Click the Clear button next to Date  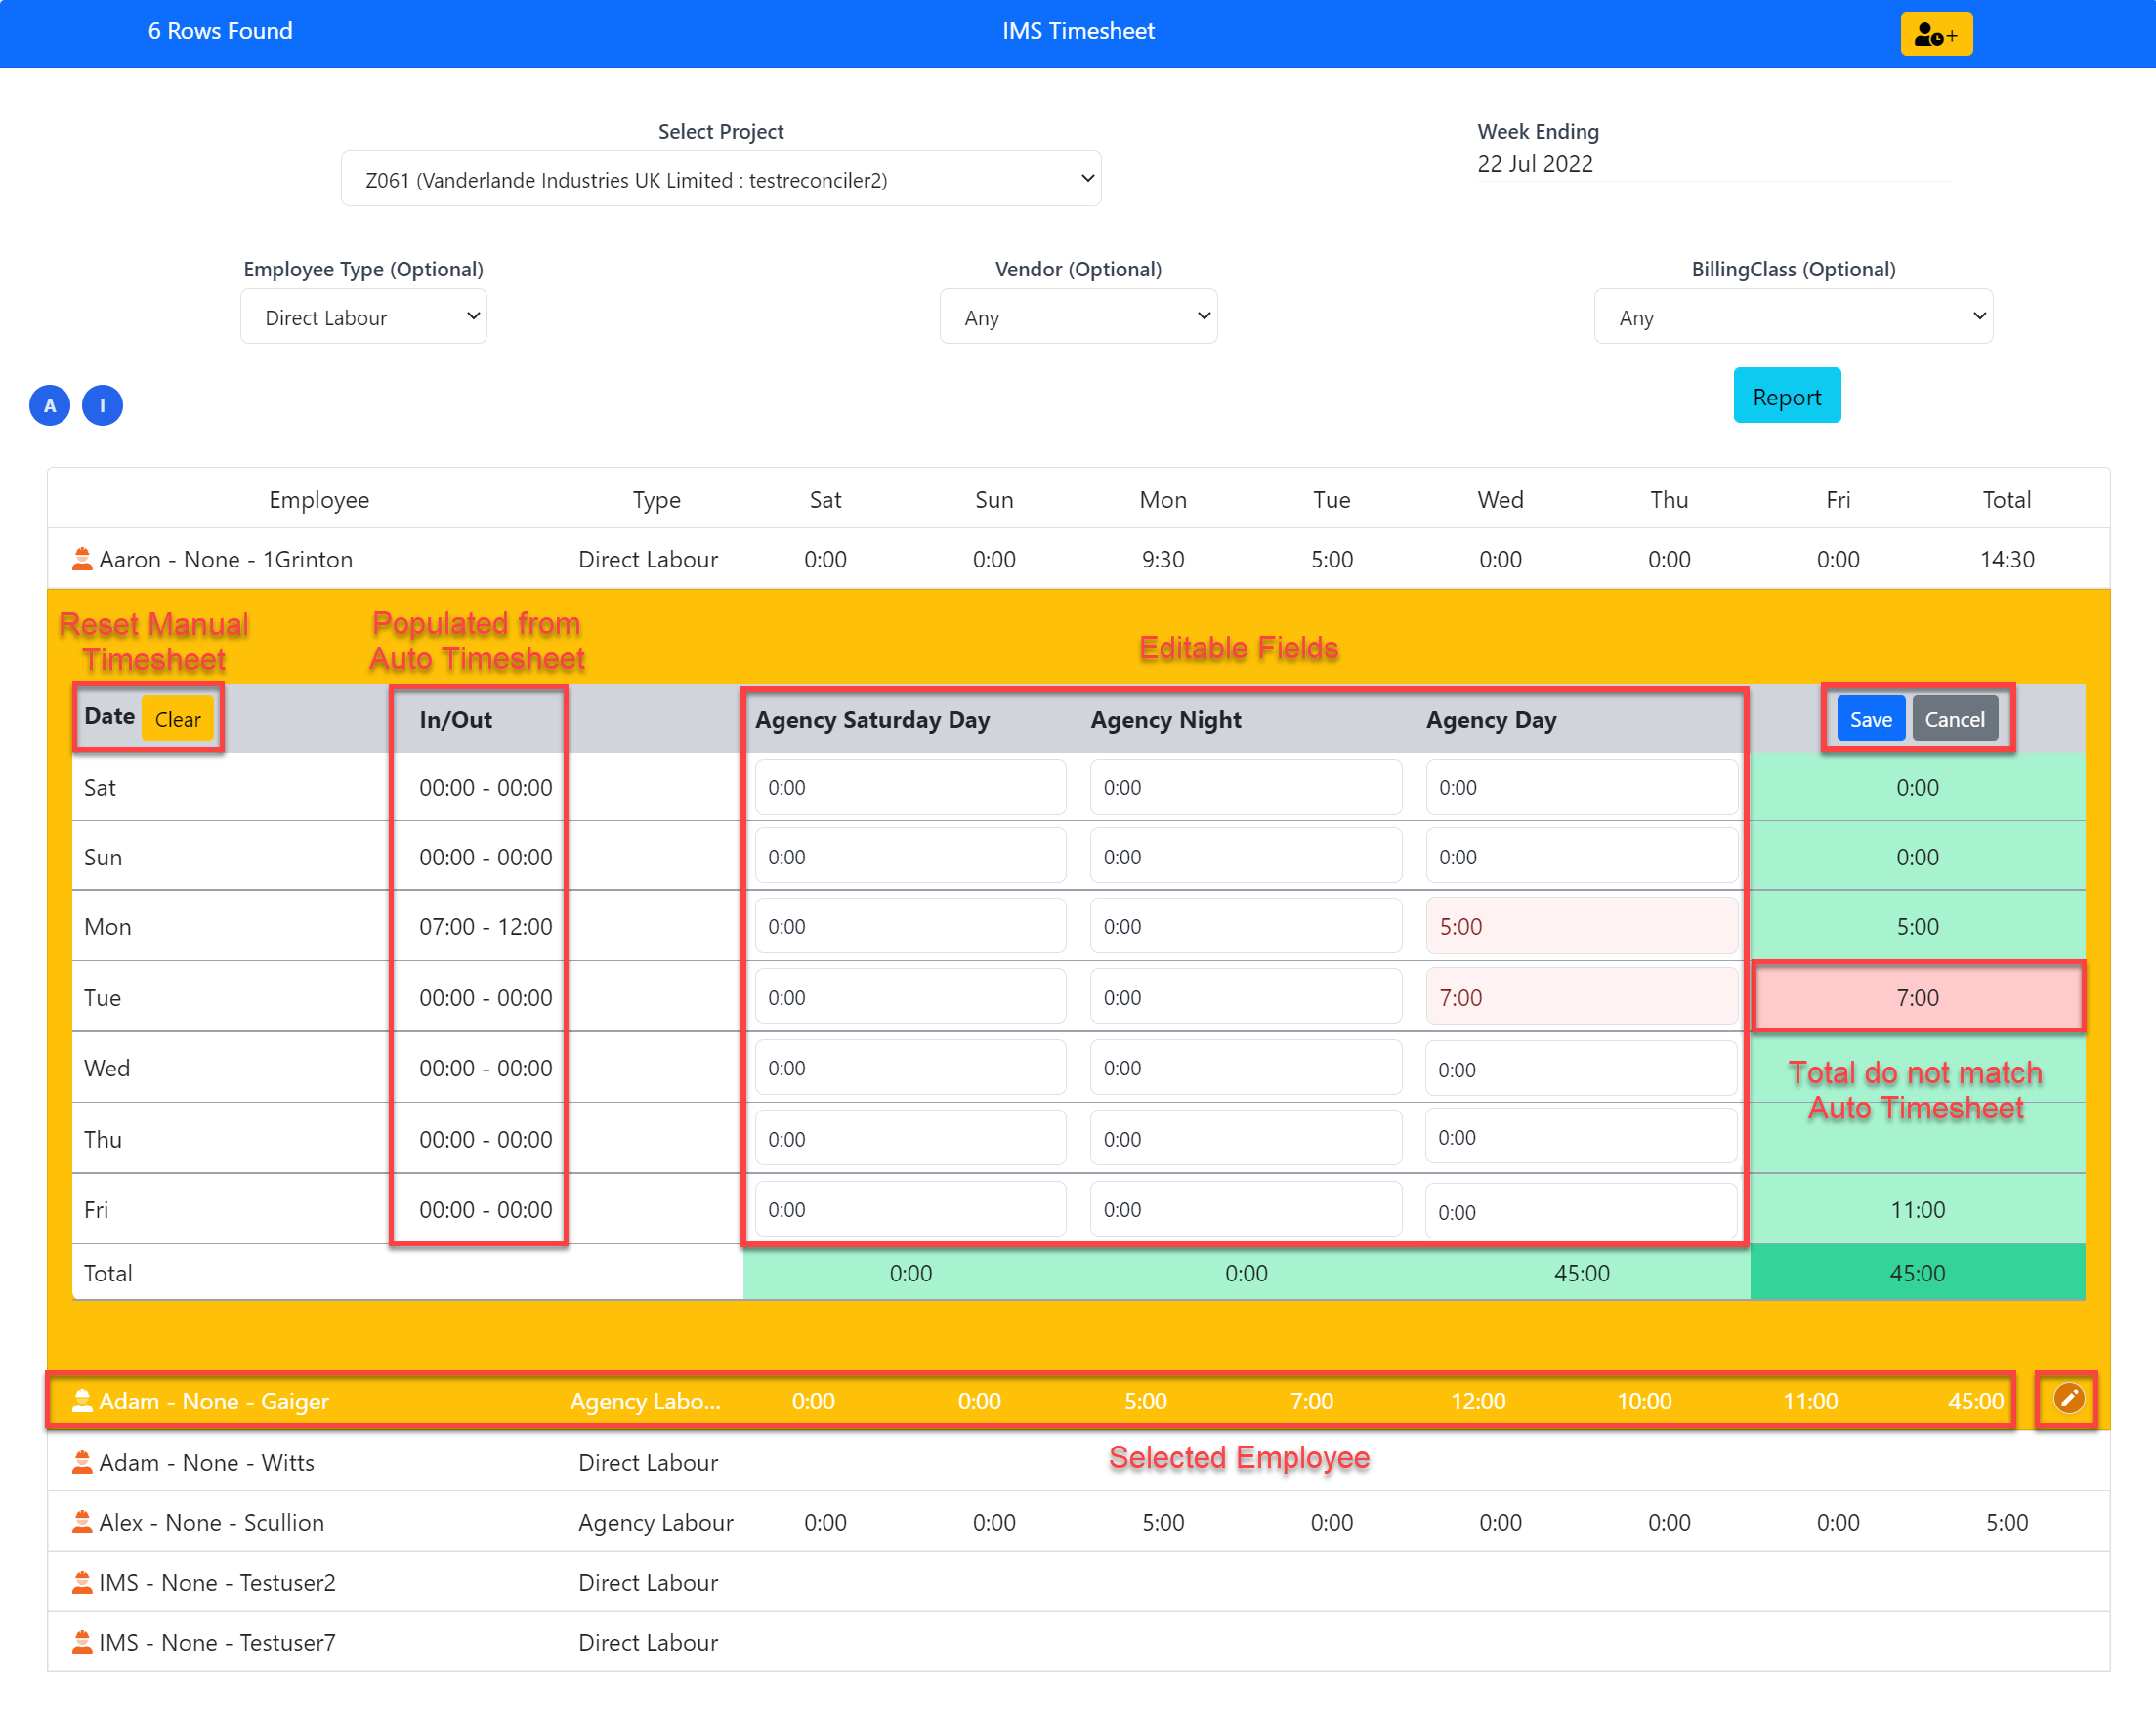click(x=178, y=718)
